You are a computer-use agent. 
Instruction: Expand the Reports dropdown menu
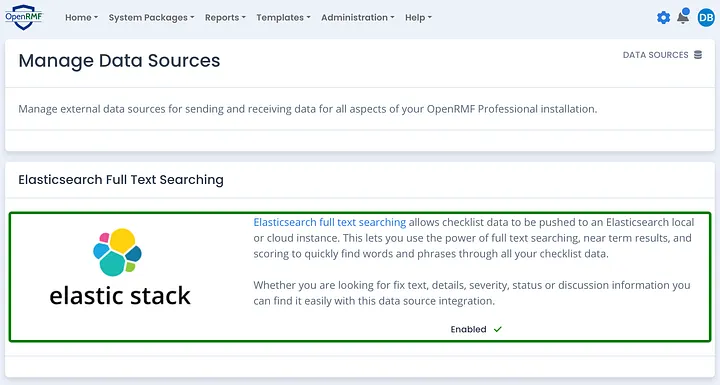pos(225,17)
